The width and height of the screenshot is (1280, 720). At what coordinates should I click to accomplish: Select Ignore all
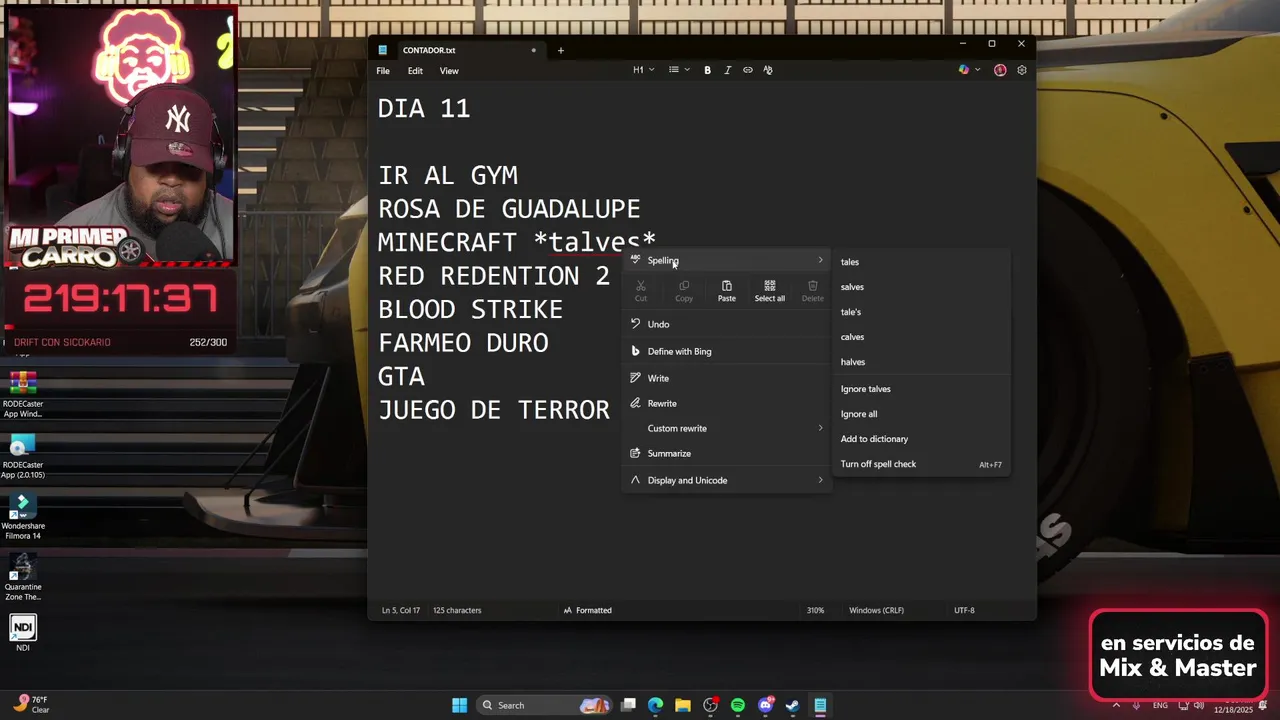click(x=921, y=414)
